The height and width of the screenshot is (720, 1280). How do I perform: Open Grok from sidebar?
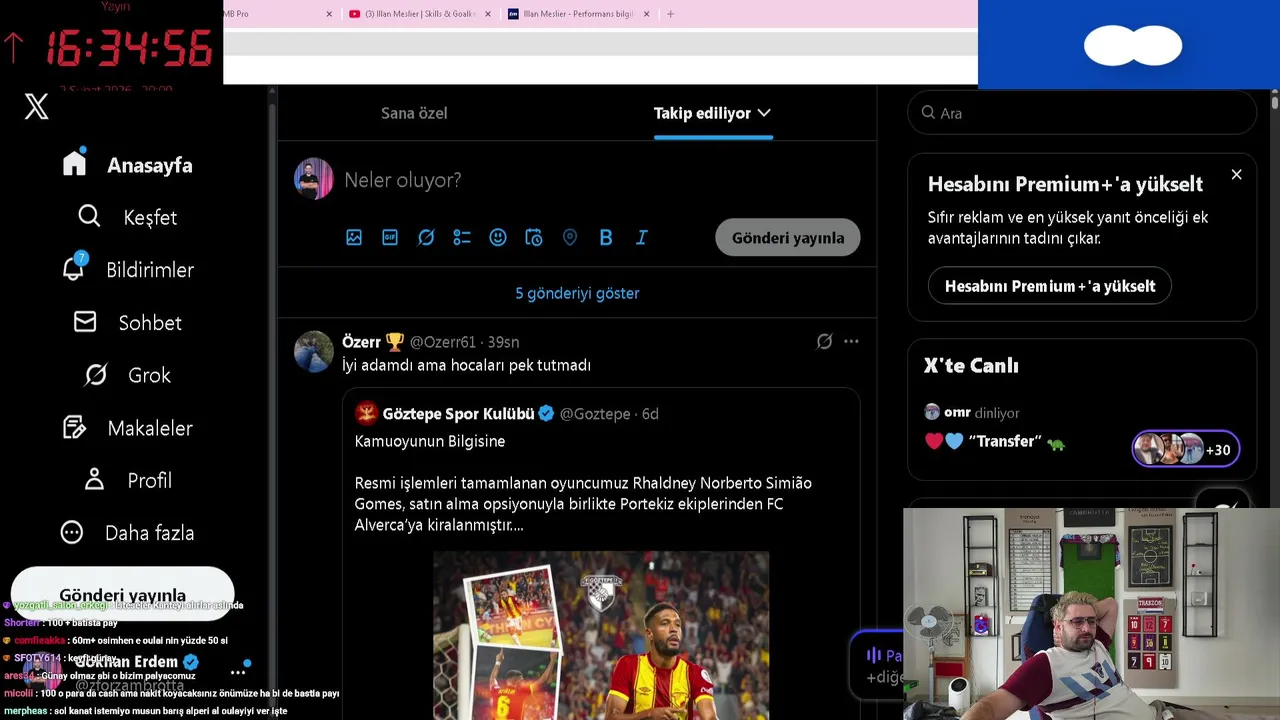tap(127, 375)
